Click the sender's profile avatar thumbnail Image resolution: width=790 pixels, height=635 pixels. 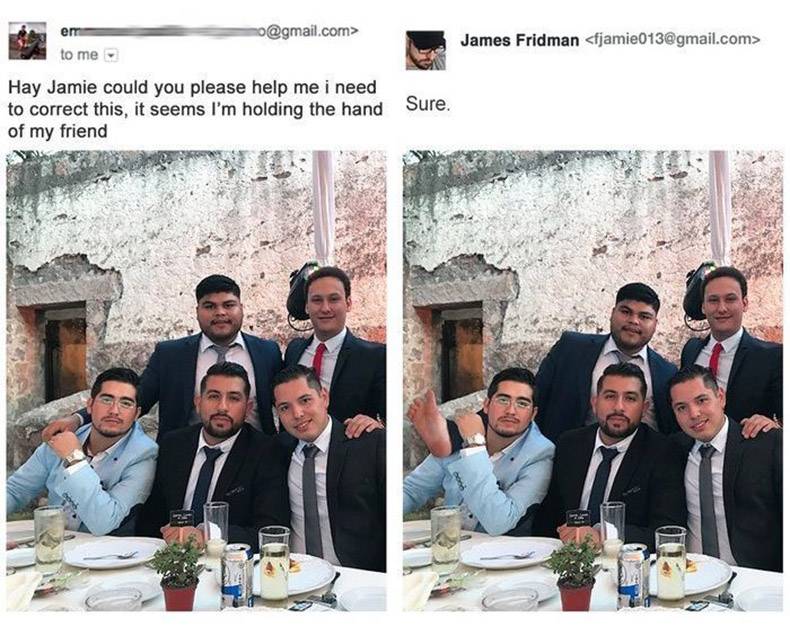click(x=27, y=41)
